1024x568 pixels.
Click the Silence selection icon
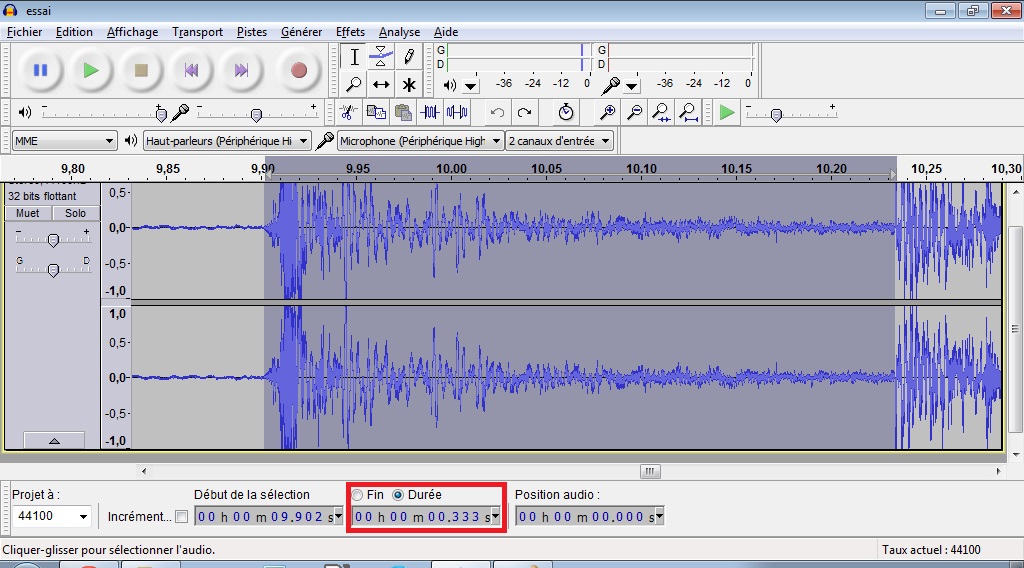457,112
